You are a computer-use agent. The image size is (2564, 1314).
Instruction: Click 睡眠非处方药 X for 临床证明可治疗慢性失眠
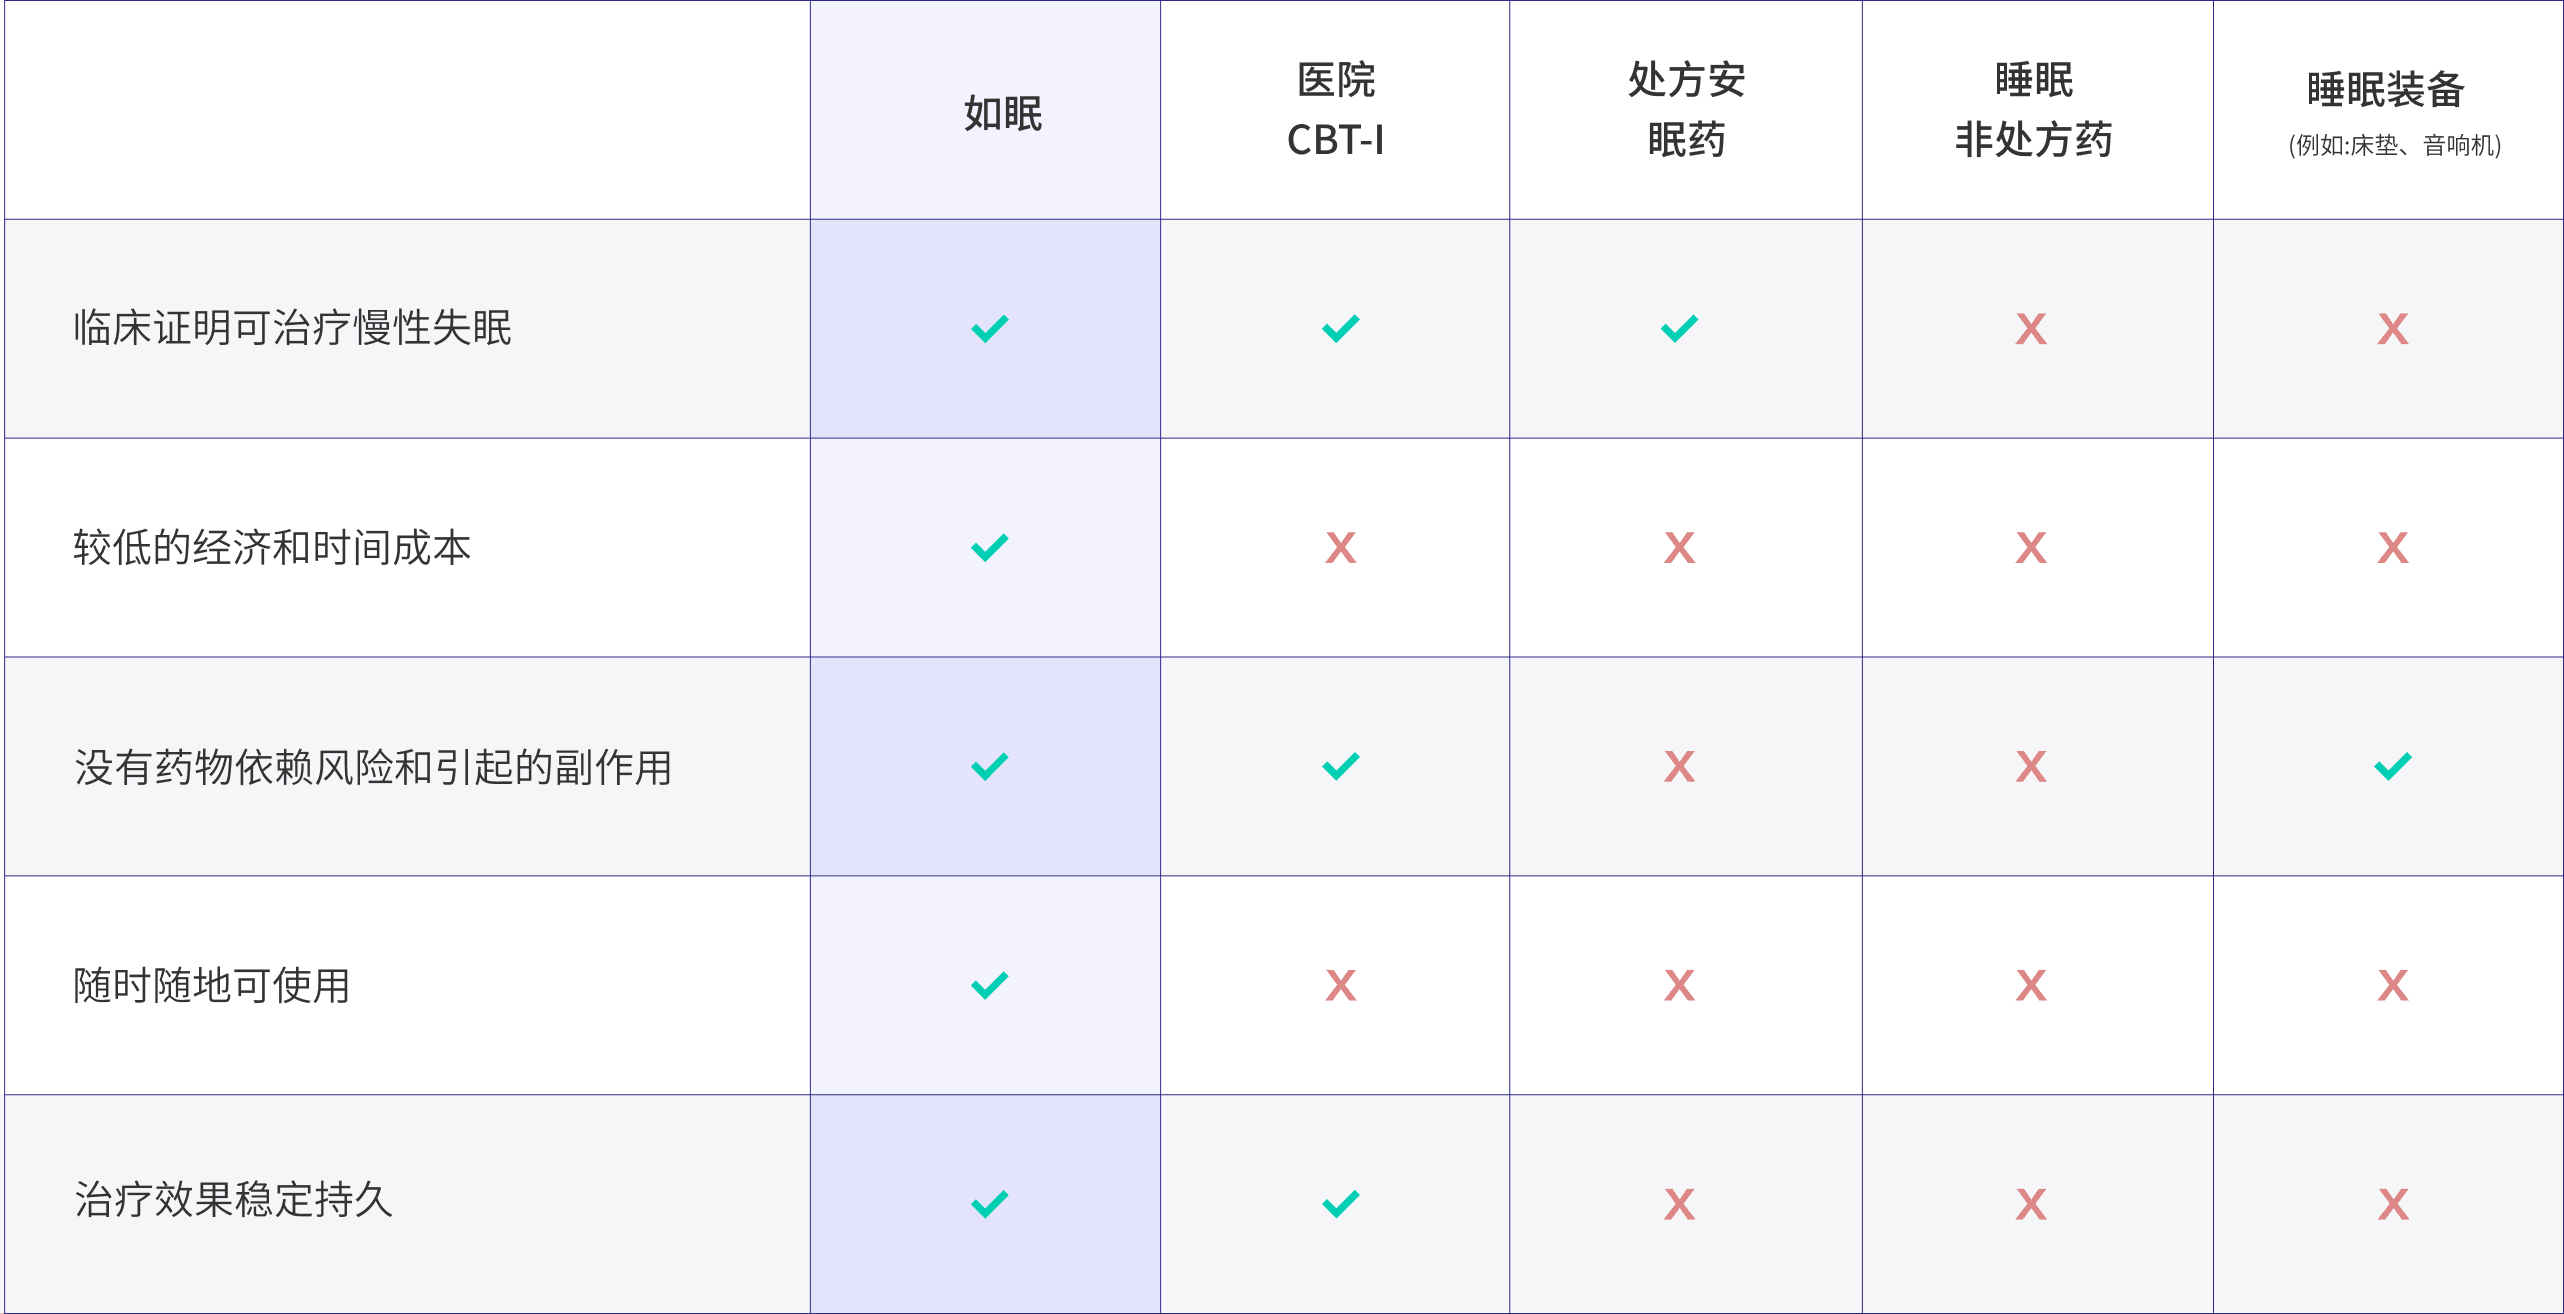point(2030,328)
